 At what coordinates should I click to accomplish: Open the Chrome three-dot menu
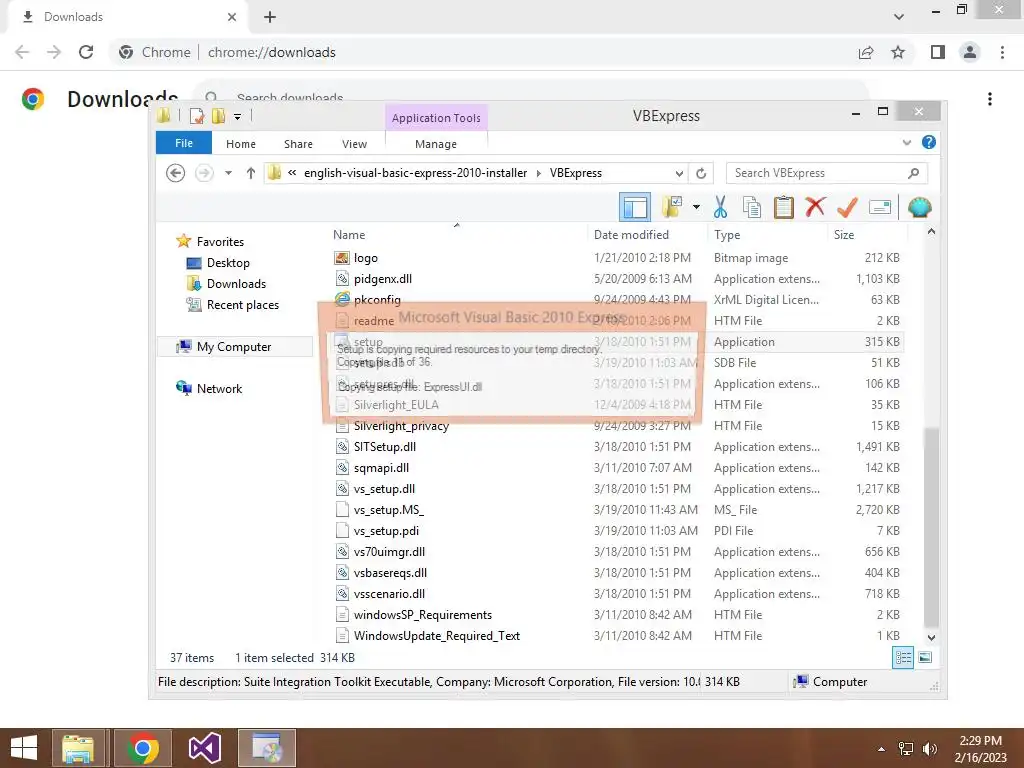[1002, 52]
